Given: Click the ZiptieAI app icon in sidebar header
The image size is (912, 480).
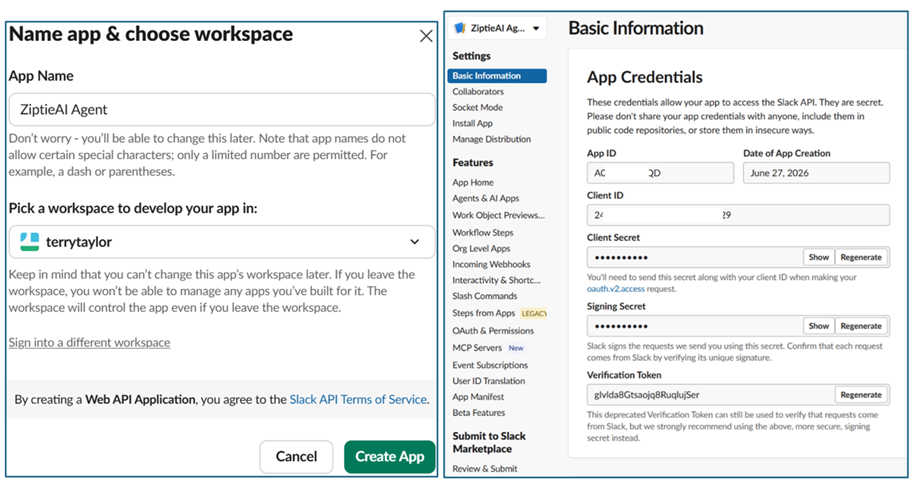Looking at the screenshot, I should (x=459, y=28).
